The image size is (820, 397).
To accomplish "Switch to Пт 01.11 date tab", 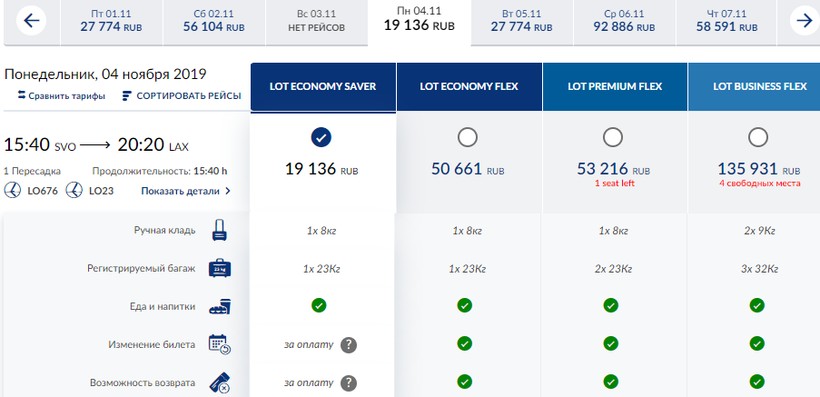I will point(111,21).
